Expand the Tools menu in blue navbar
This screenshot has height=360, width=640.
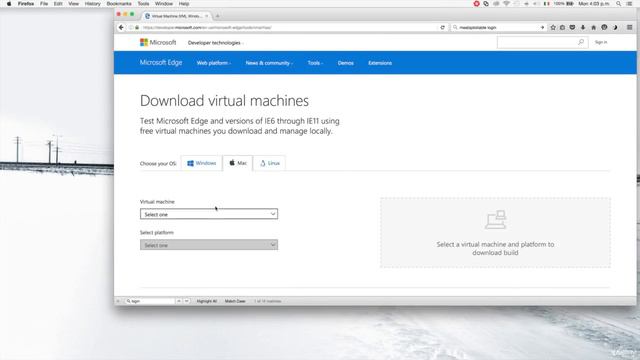pos(315,63)
